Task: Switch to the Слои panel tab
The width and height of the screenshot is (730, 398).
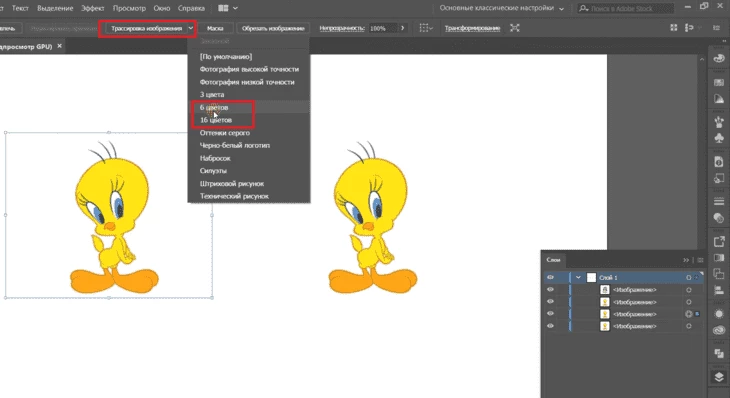Action: pos(553,260)
